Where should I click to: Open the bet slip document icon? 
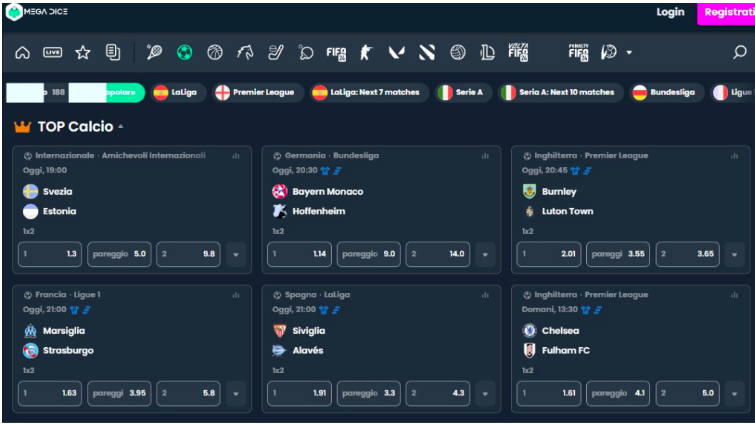tap(113, 52)
